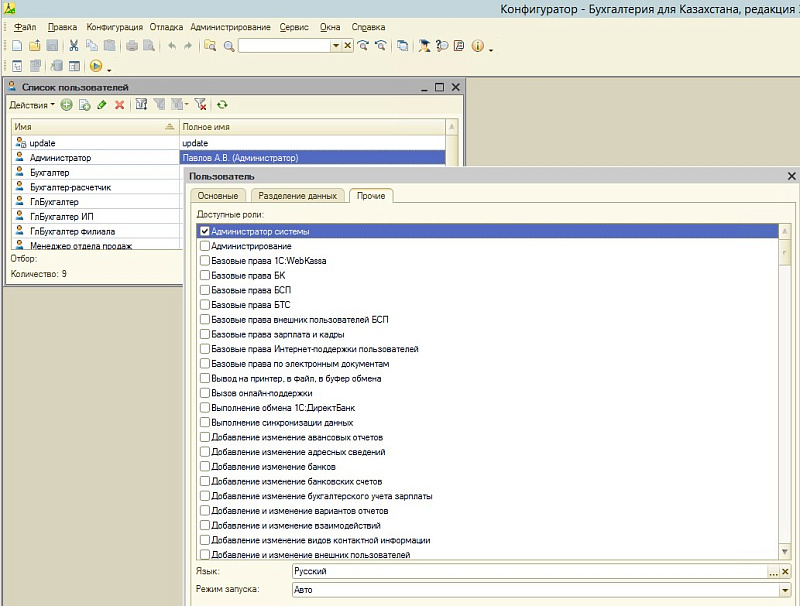The height and width of the screenshot is (606, 800).
Task: Click the Cut scissors icon
Action: pyautogui.click(x=74, y=46)
